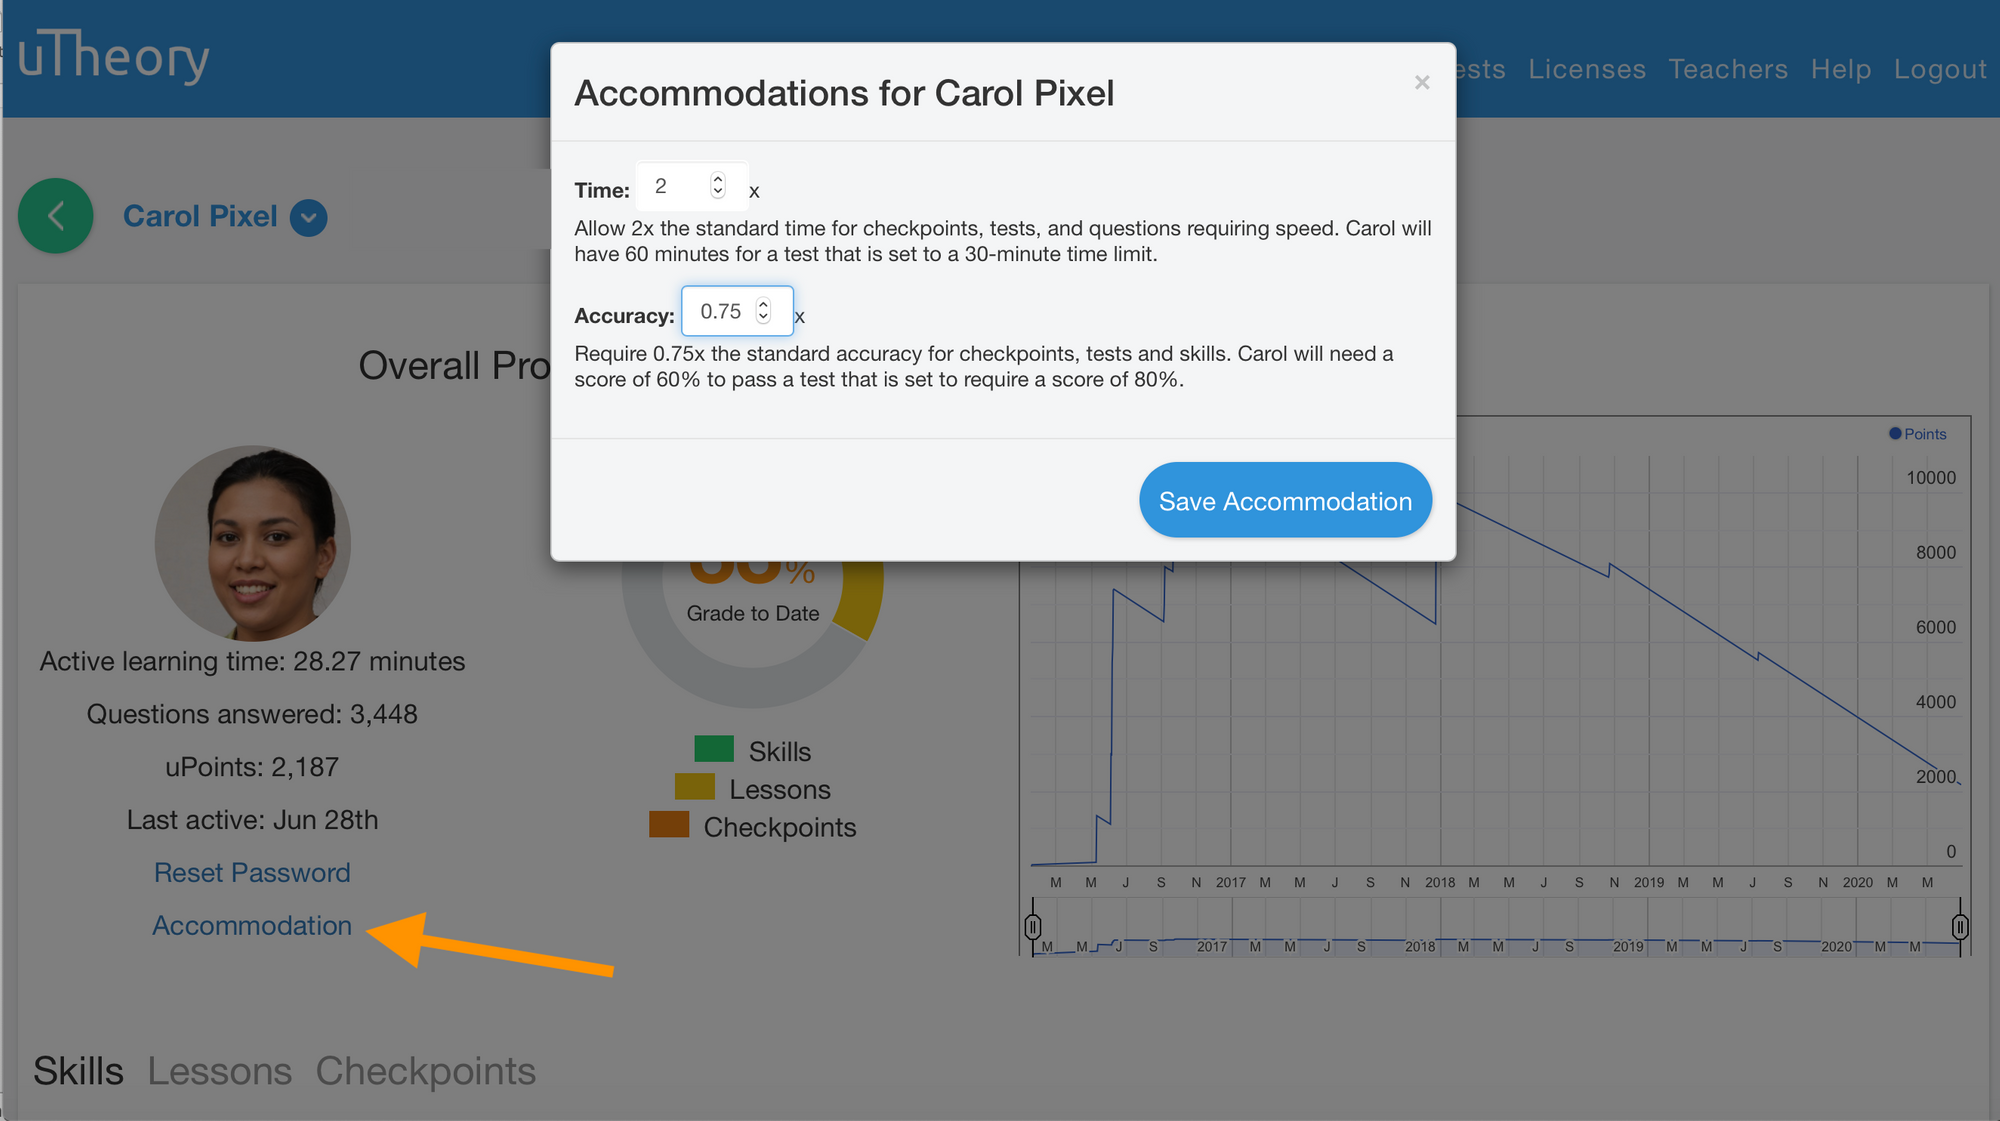
Task: Click the Accuracy input field
Action: 734,312
